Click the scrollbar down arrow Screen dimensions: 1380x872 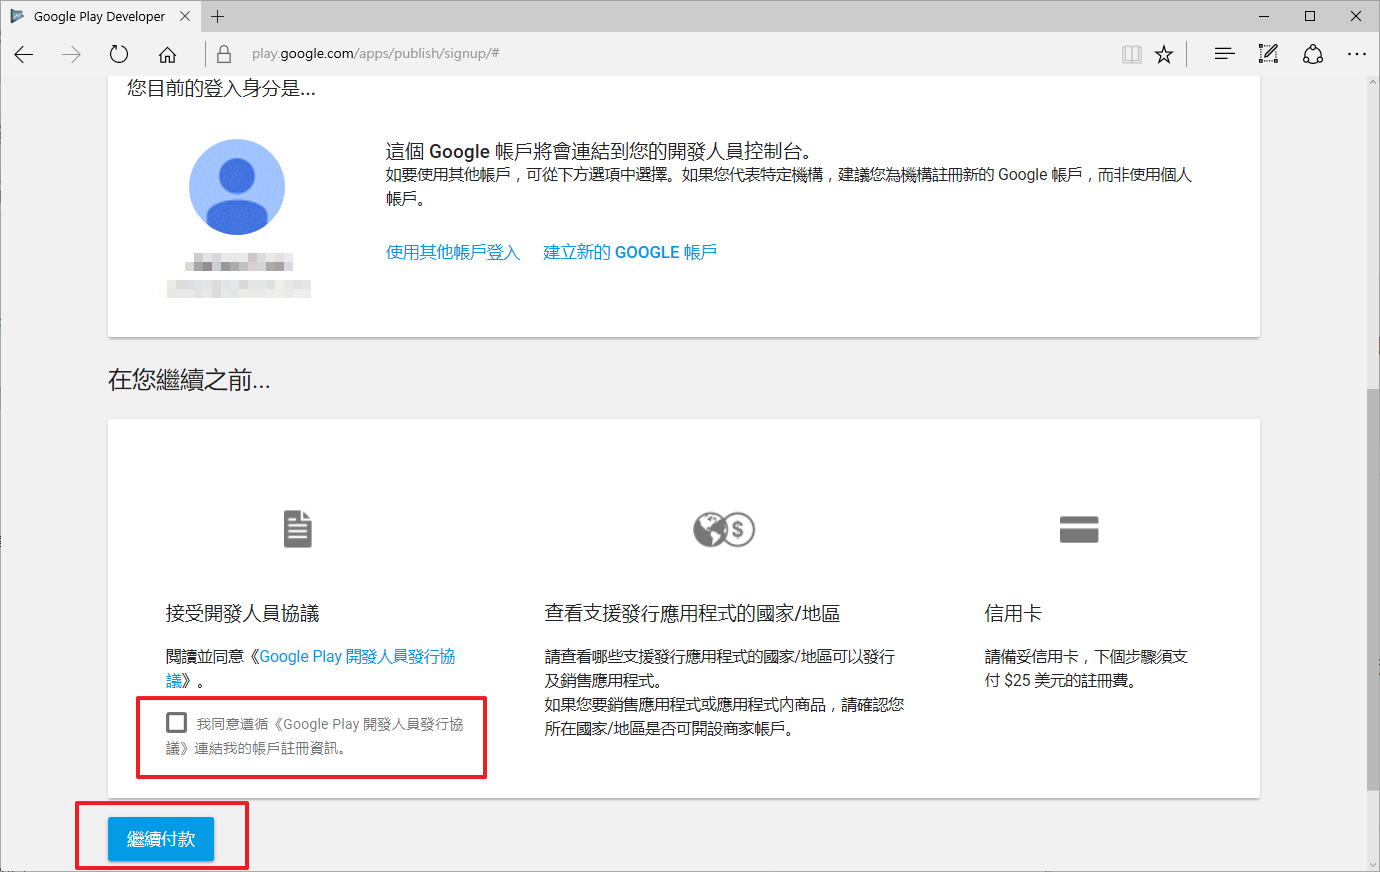[x=1372, y=864]
